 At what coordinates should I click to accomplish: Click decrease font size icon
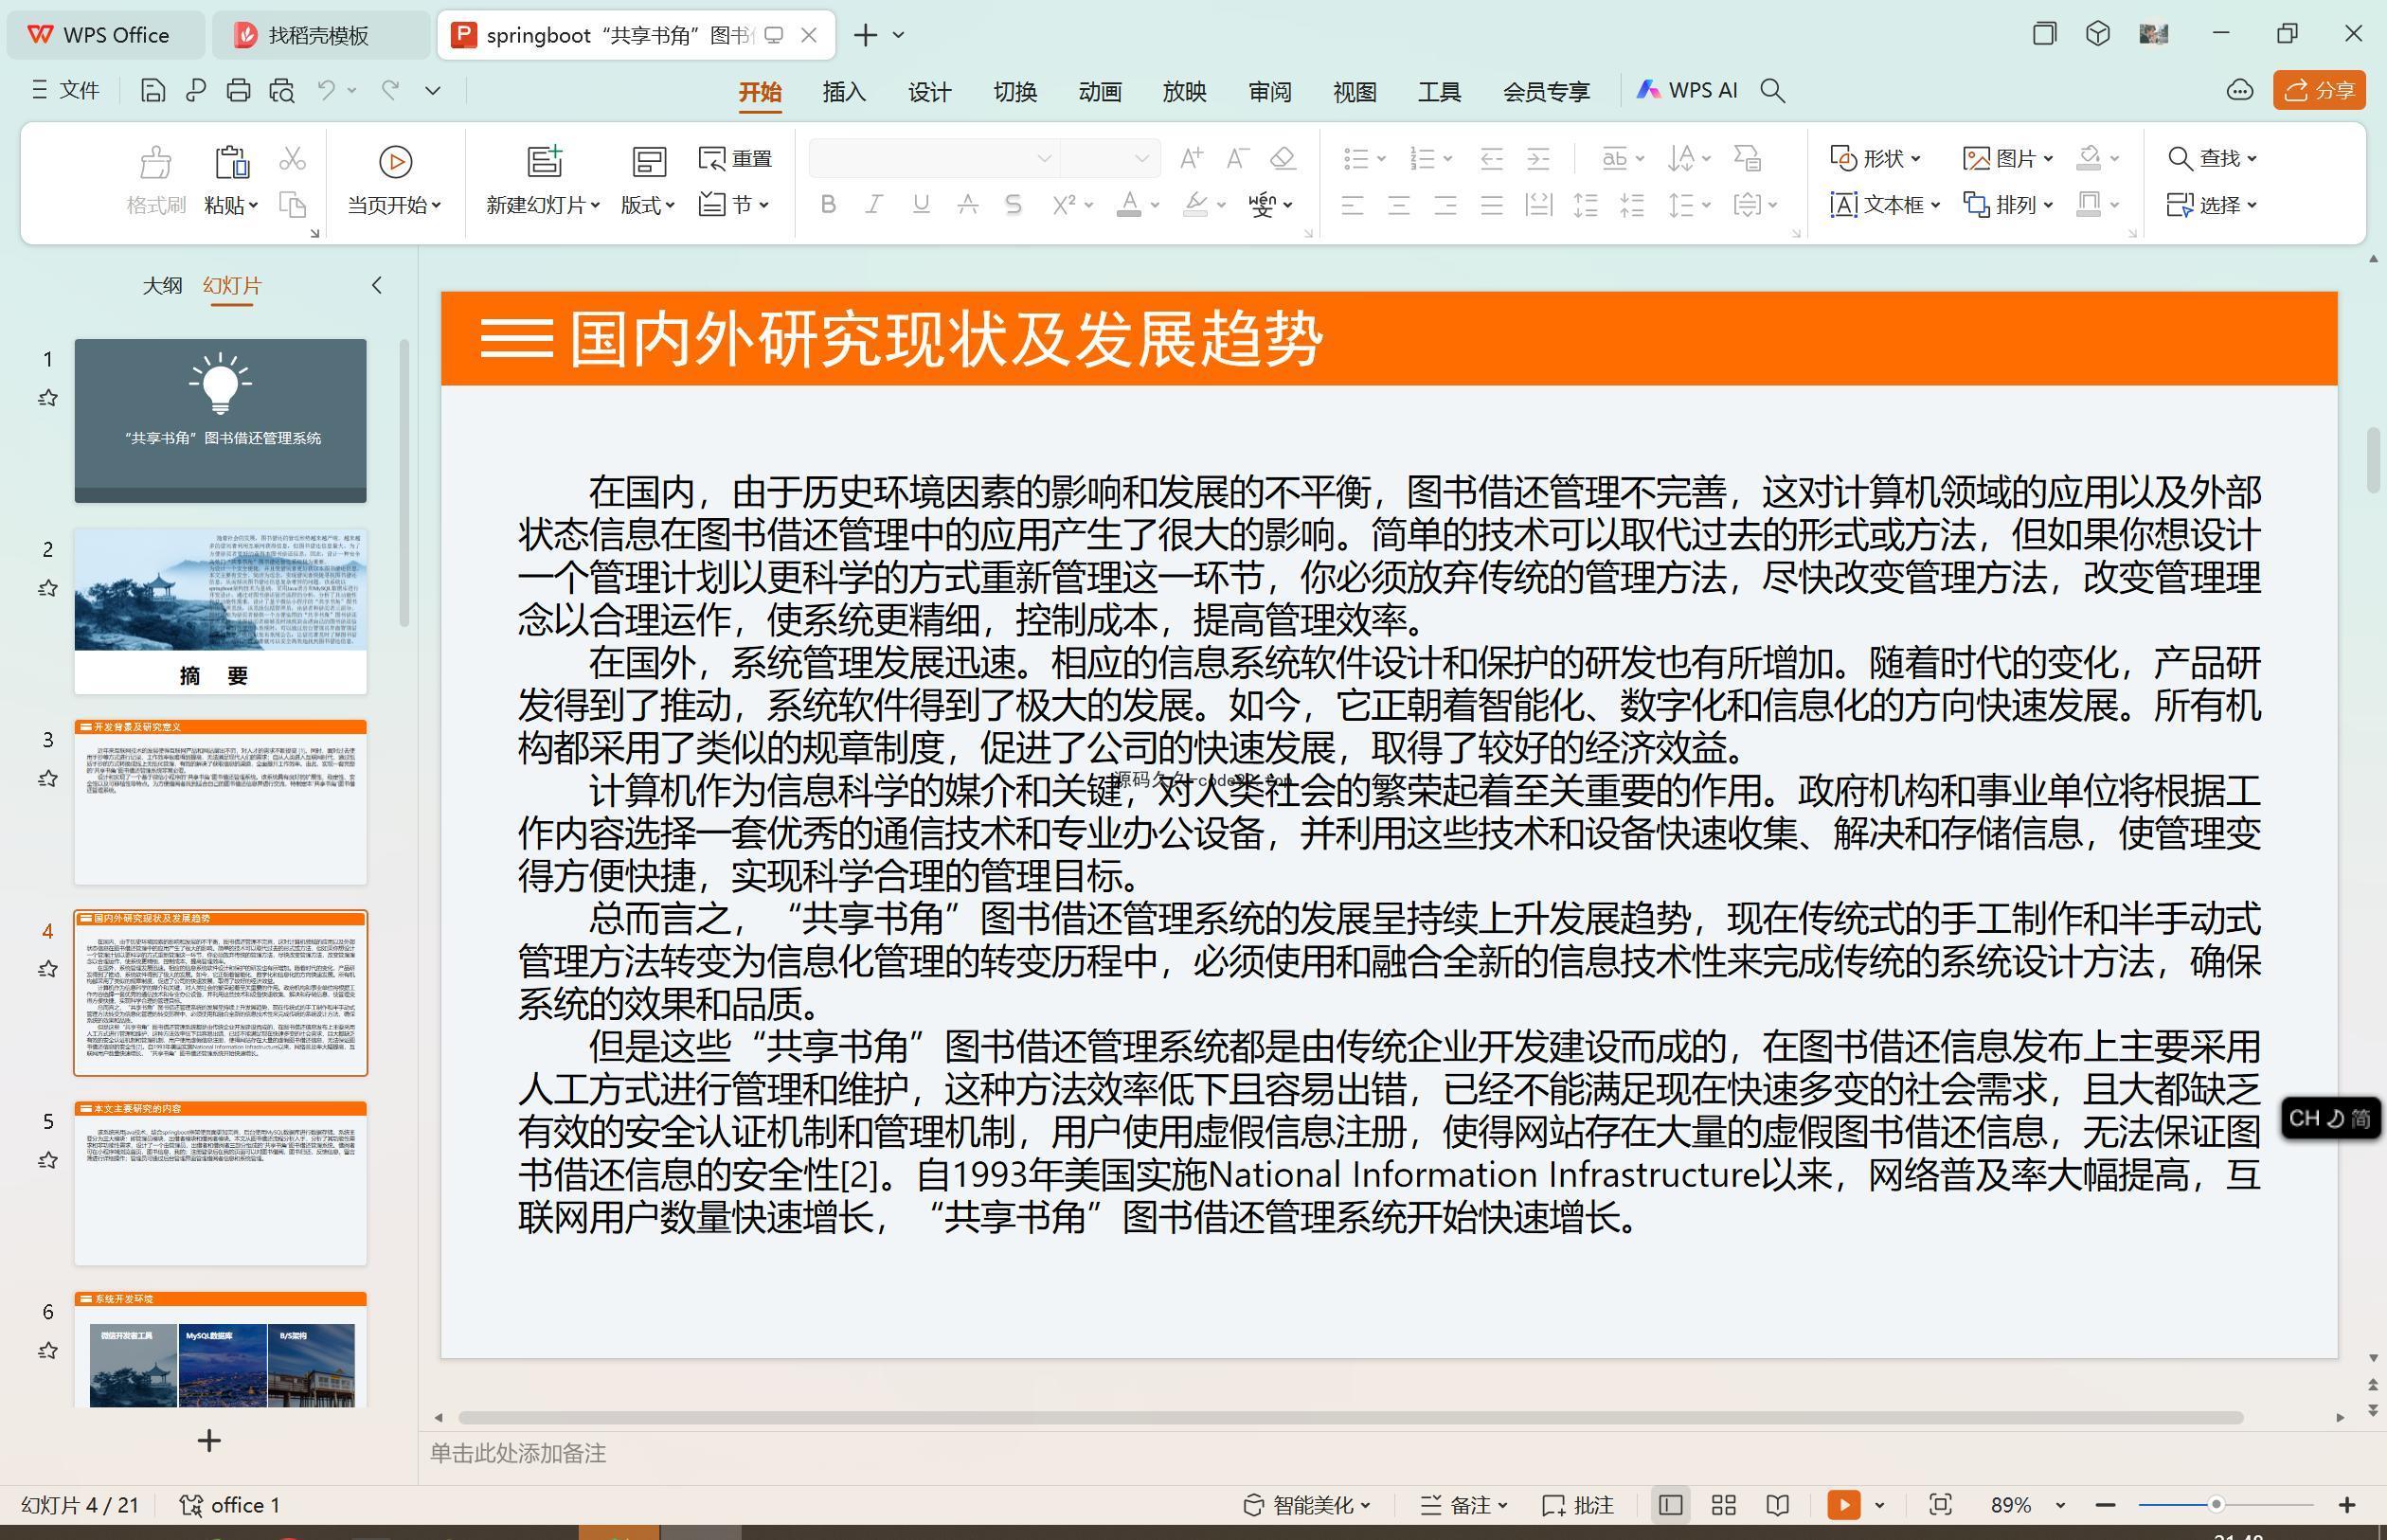pos(1237,158)
